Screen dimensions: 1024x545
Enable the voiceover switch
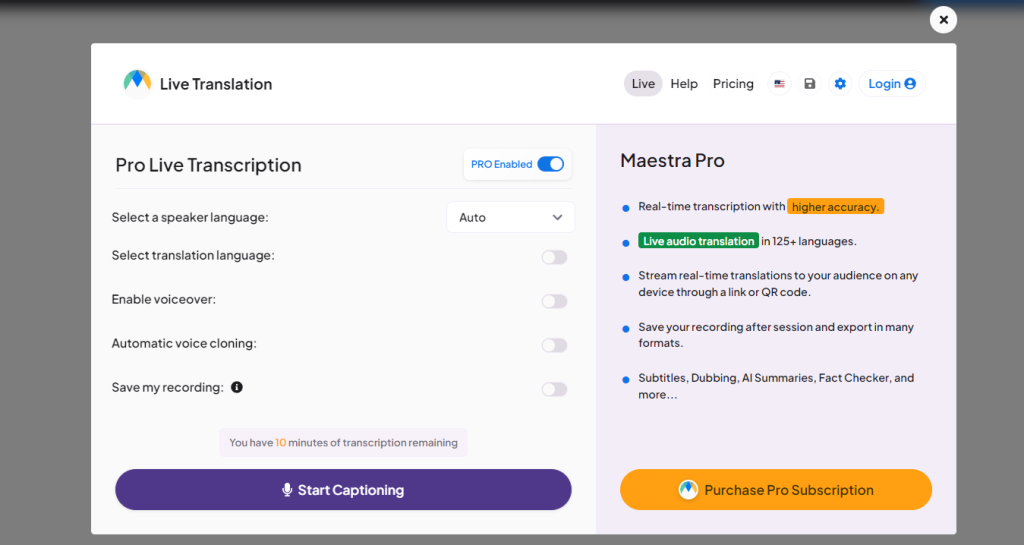554,301
